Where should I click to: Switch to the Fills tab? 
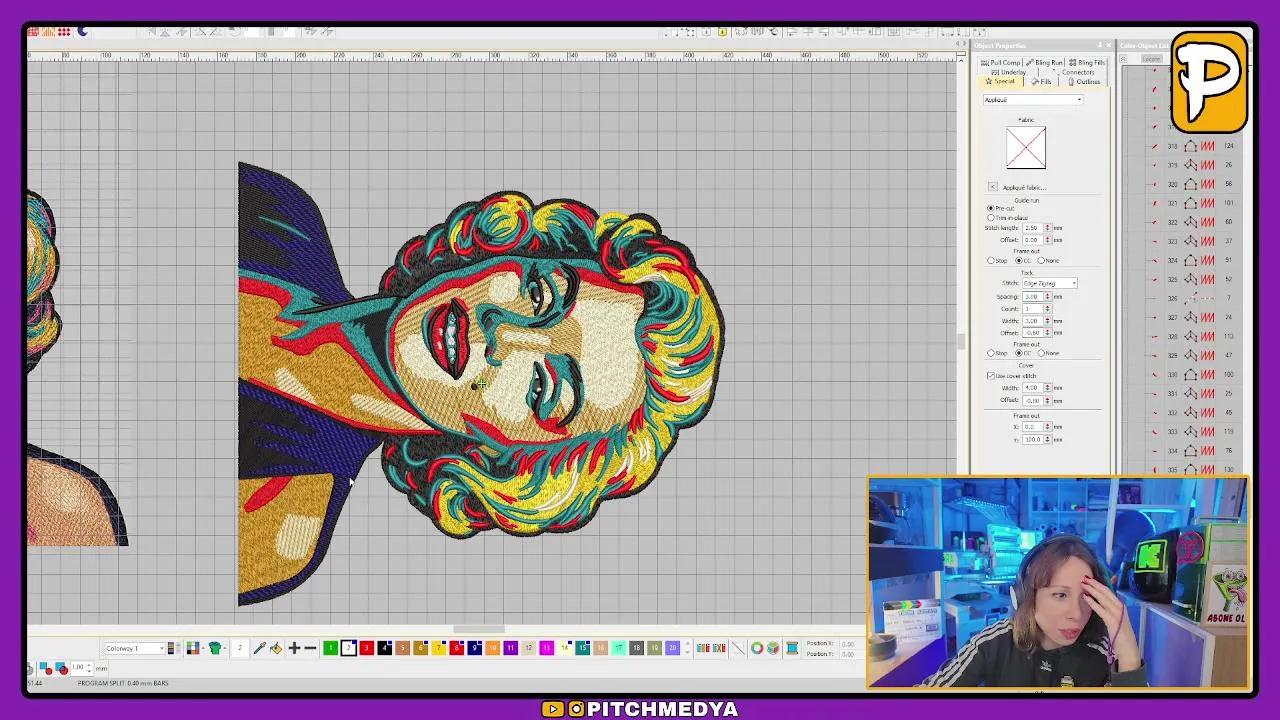(1042, 81)
